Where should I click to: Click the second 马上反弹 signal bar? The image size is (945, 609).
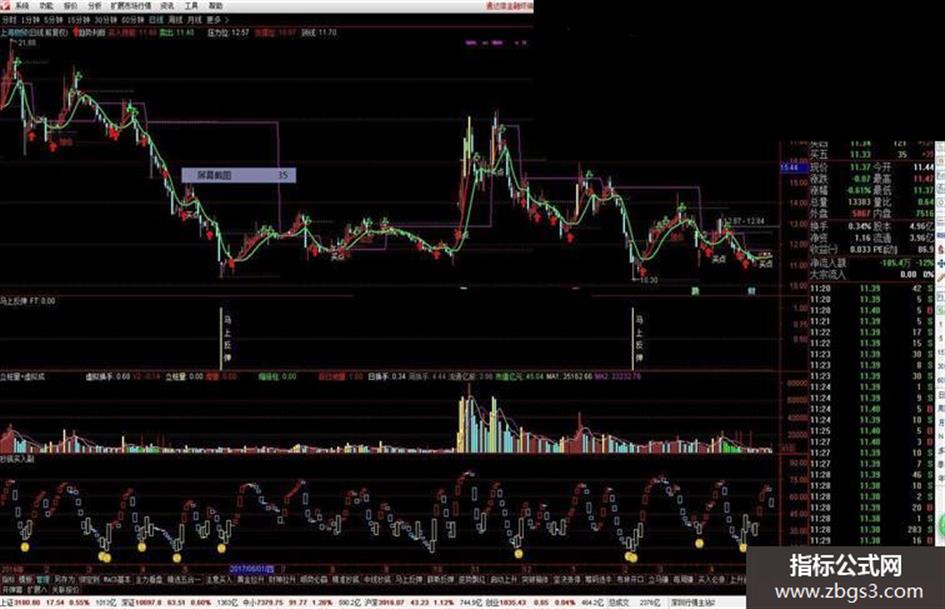(x=633, y=338)
